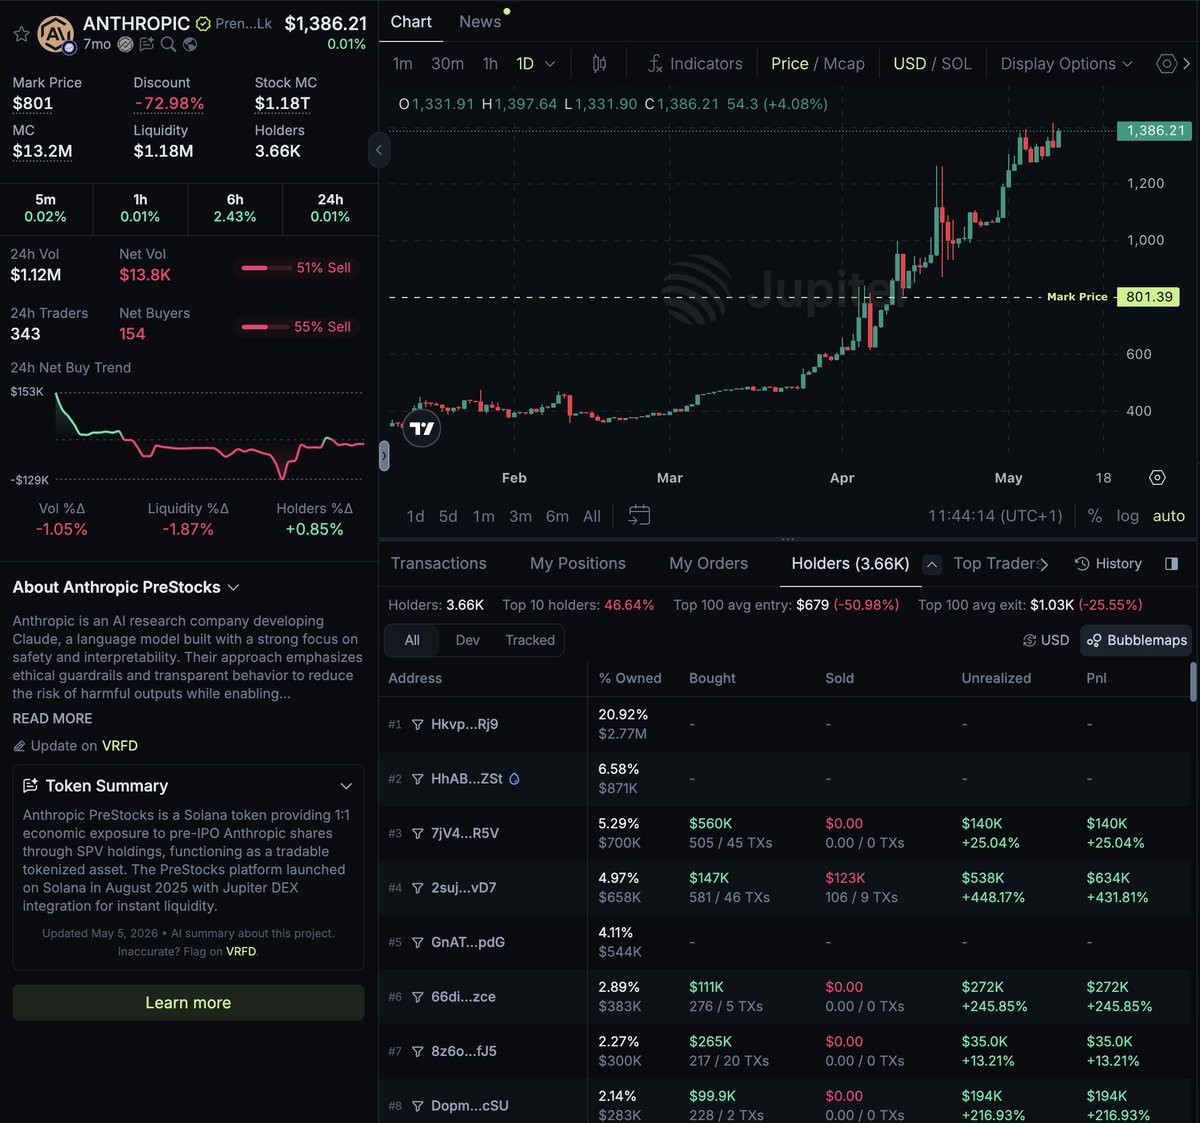
Task: Click the magnifier search icon in token header
Action: [x=168, y=44]
